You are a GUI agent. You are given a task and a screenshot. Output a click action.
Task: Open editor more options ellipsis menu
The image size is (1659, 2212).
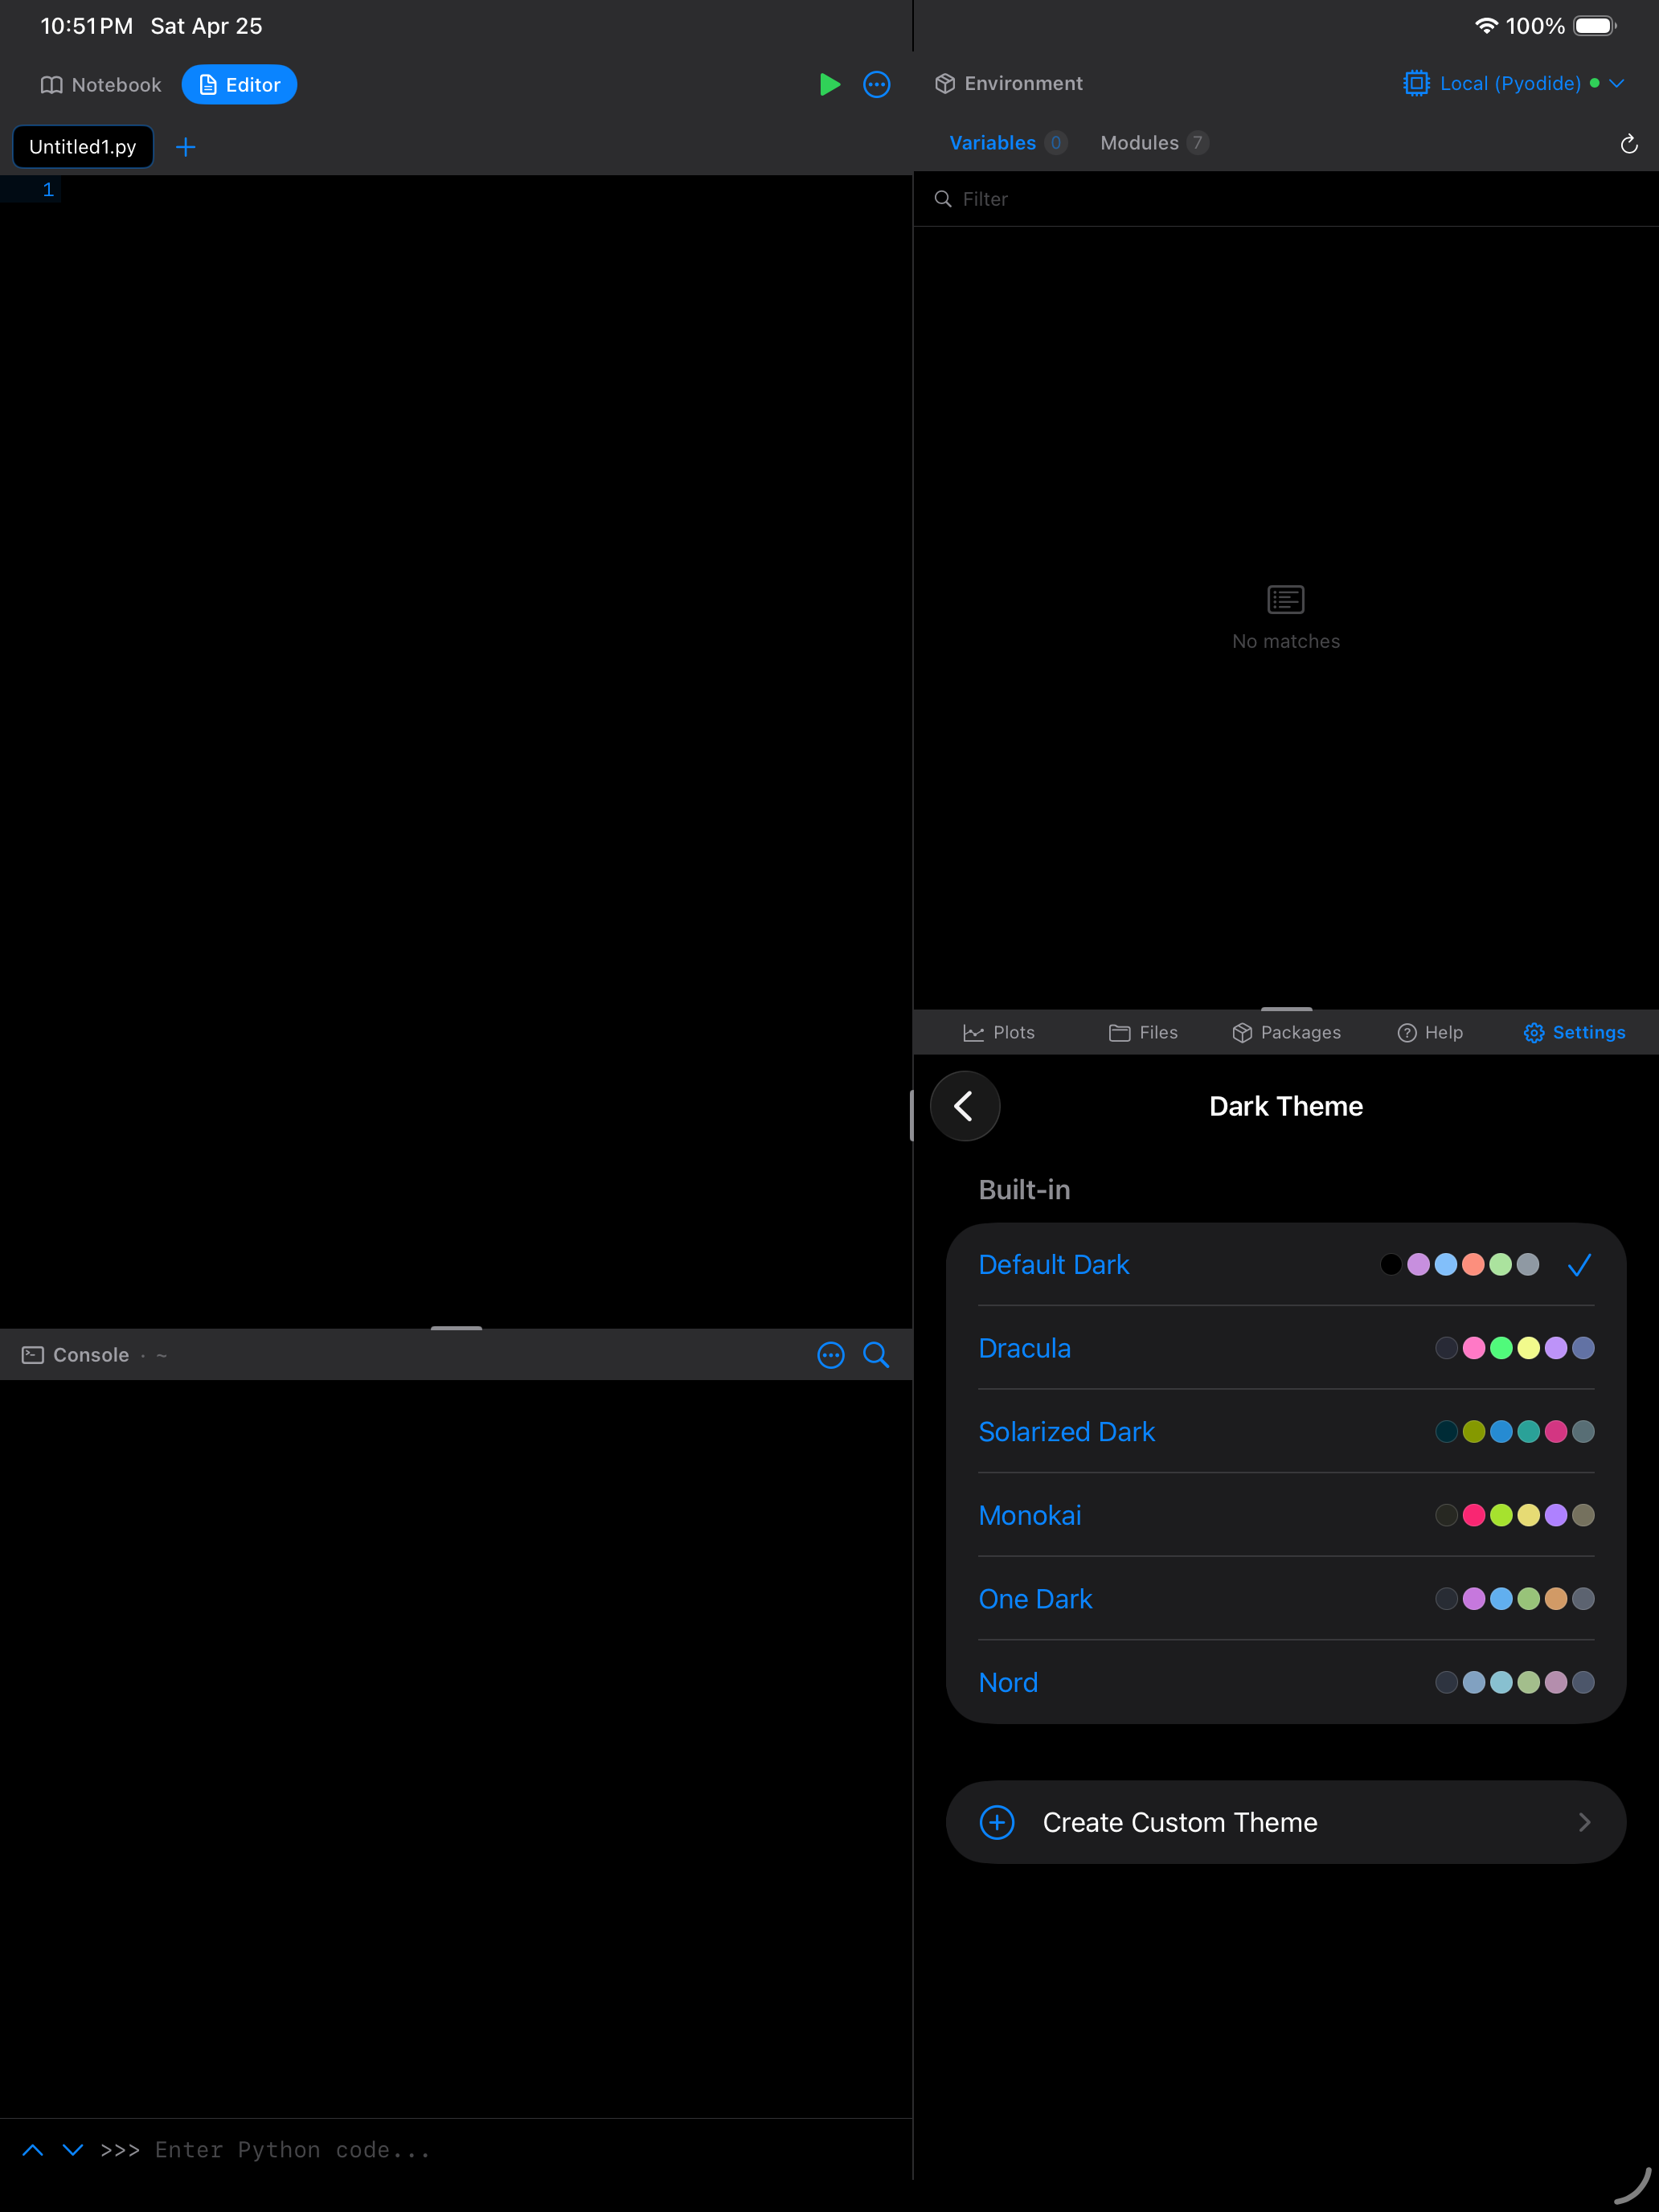click(x=877, y=84)
